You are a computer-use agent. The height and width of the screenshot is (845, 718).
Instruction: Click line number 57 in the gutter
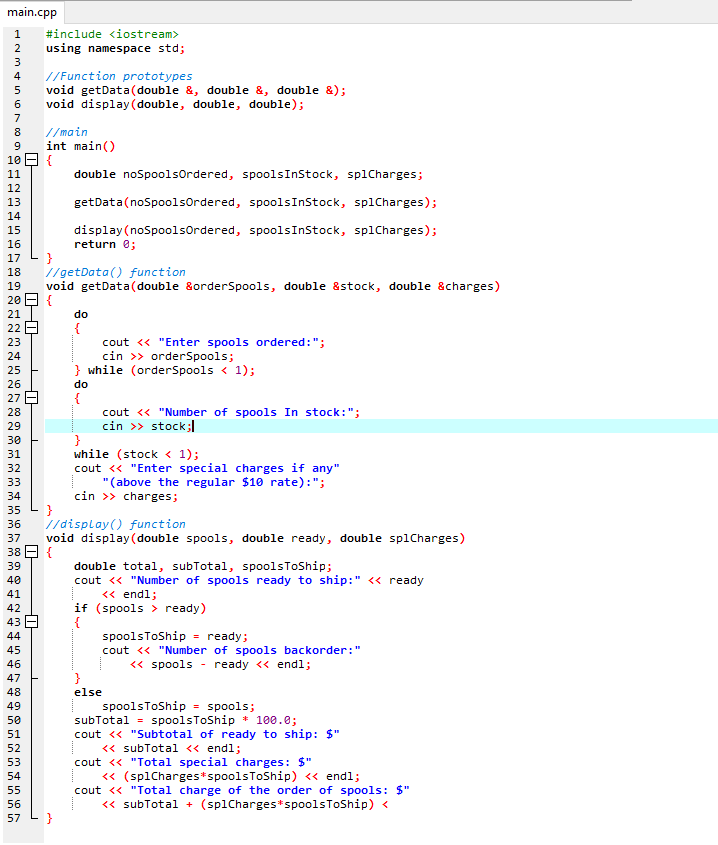14,818
